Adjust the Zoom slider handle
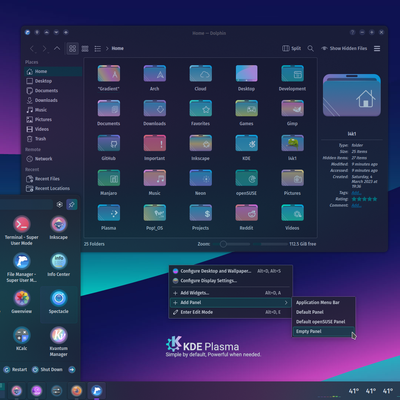 (223, 244)
